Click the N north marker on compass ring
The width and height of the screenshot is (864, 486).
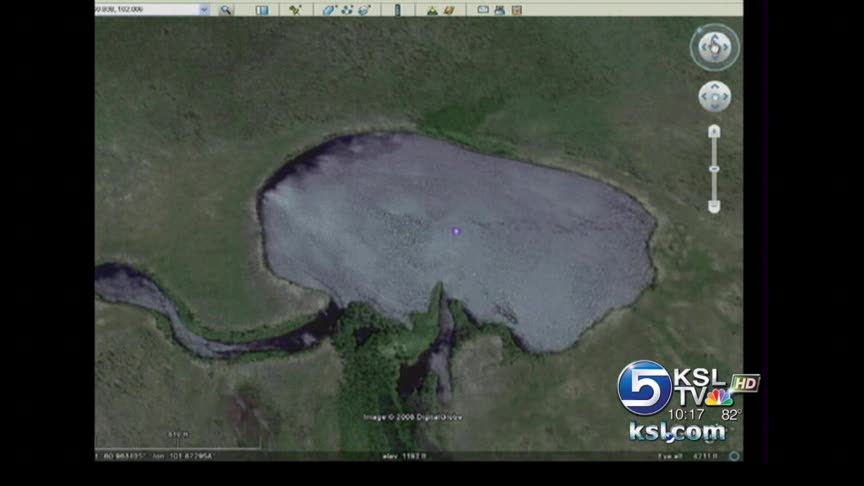coord(700,30)
